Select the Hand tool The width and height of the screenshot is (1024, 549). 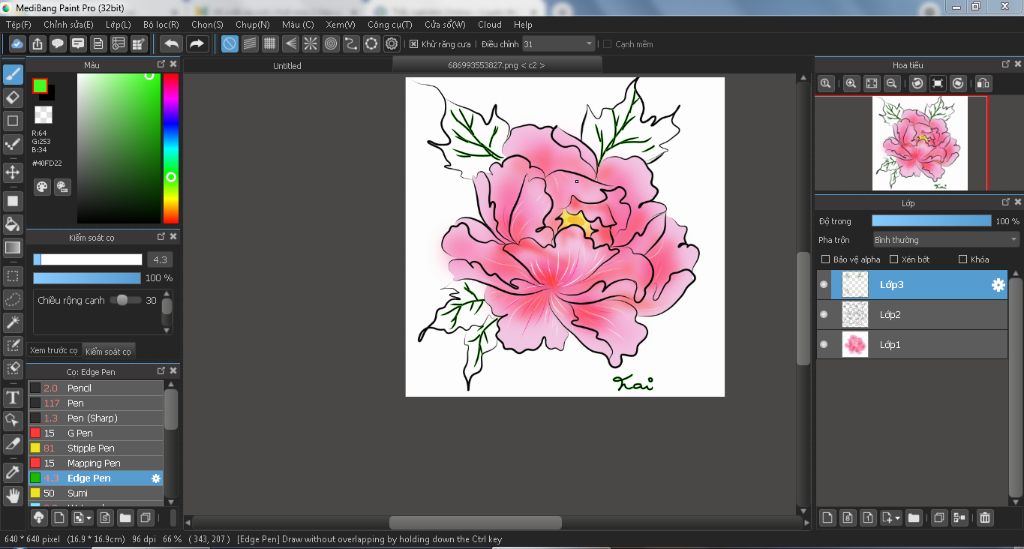tap(12, 495)
